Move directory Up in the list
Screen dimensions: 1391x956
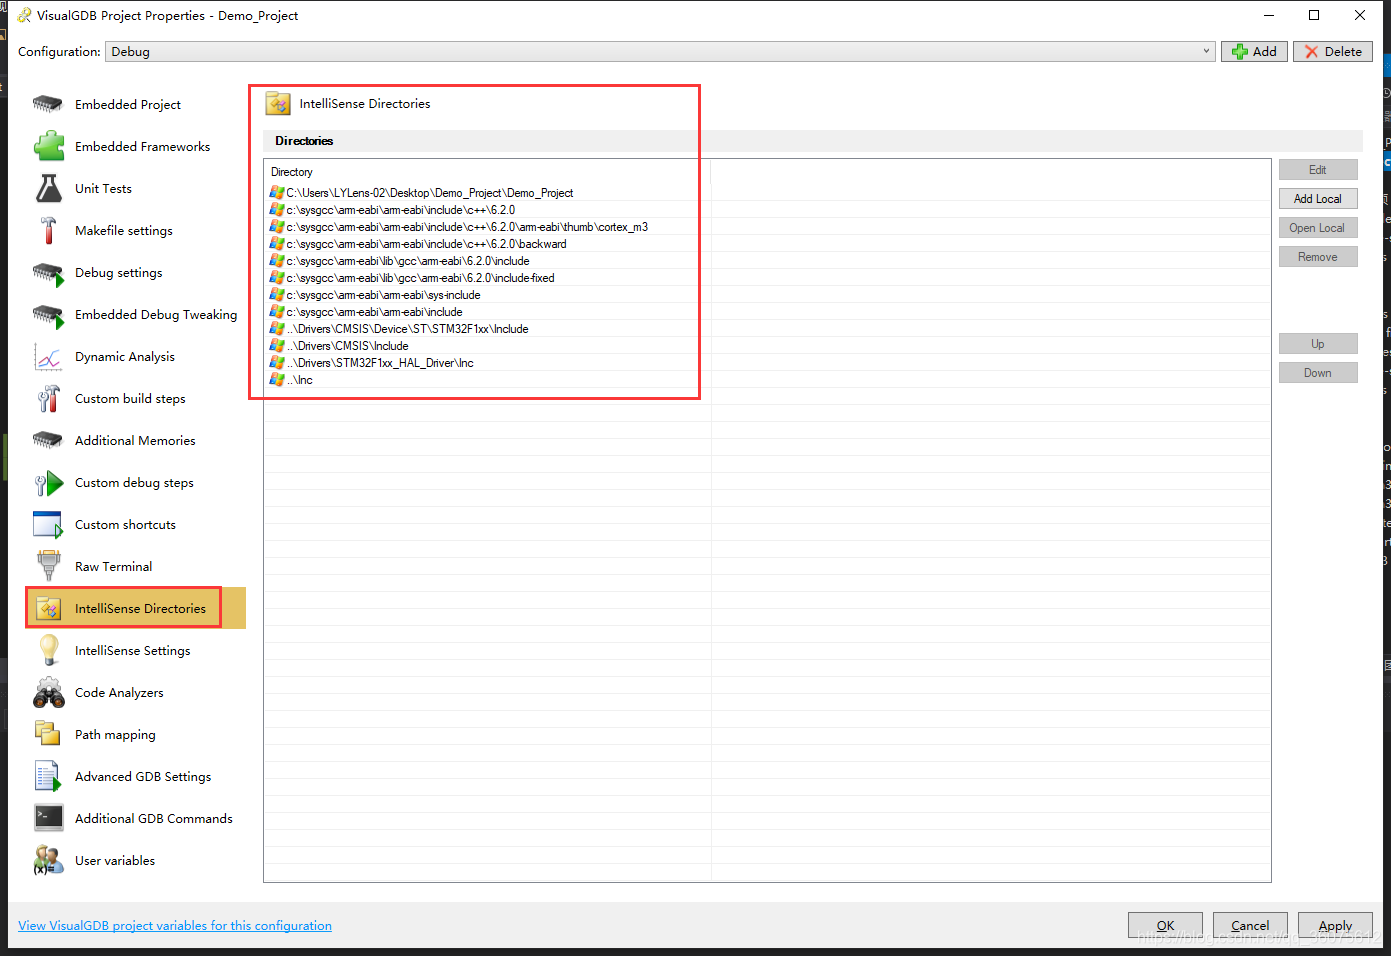1318,344
